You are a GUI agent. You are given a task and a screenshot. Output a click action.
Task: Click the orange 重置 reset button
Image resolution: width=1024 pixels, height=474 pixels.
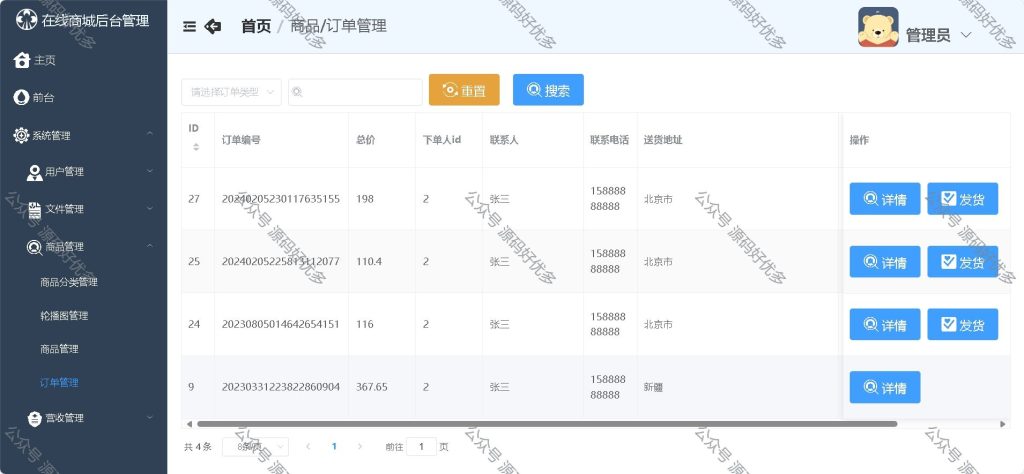464,90
